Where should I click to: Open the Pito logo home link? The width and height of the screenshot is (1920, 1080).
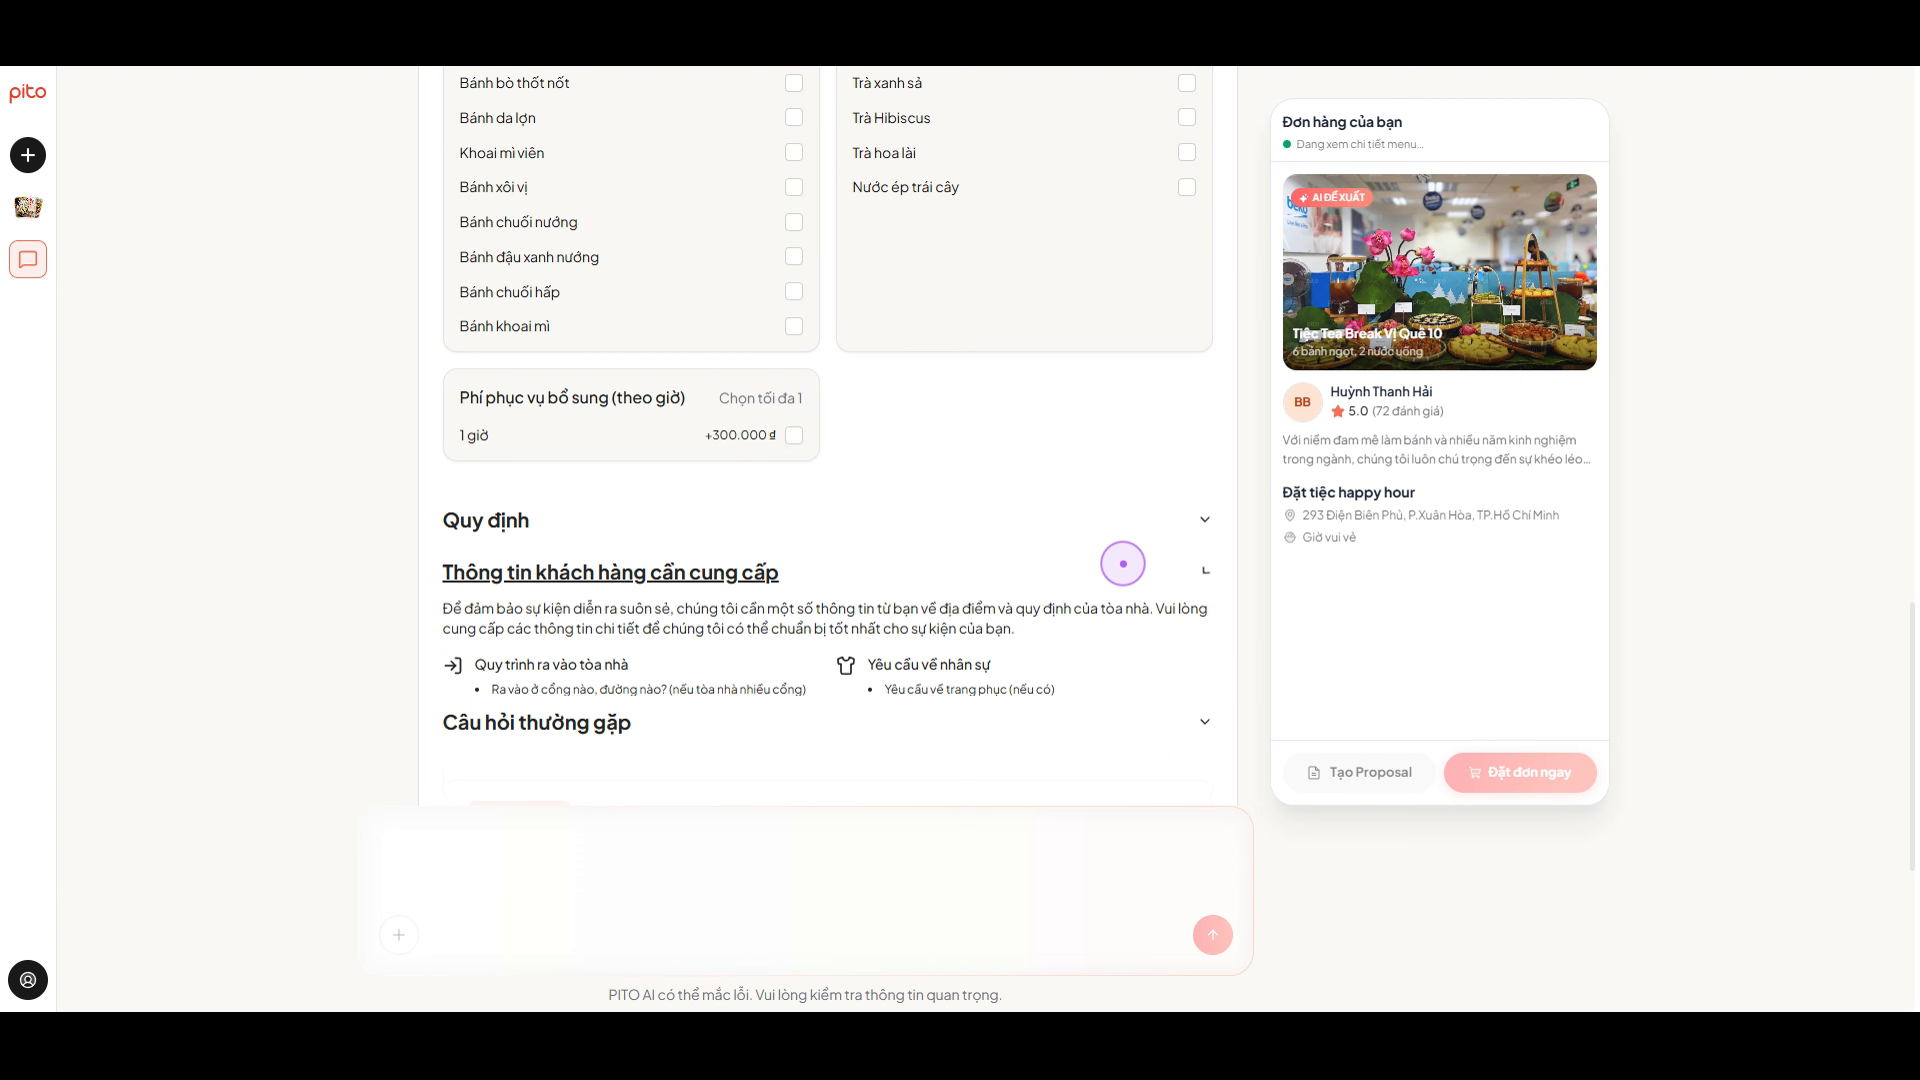coord(28,93)
